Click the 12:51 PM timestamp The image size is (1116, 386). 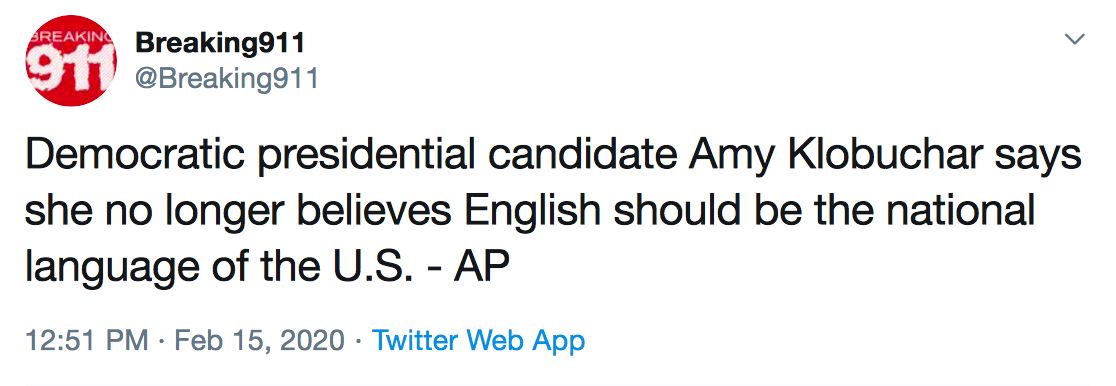[87, 340]
